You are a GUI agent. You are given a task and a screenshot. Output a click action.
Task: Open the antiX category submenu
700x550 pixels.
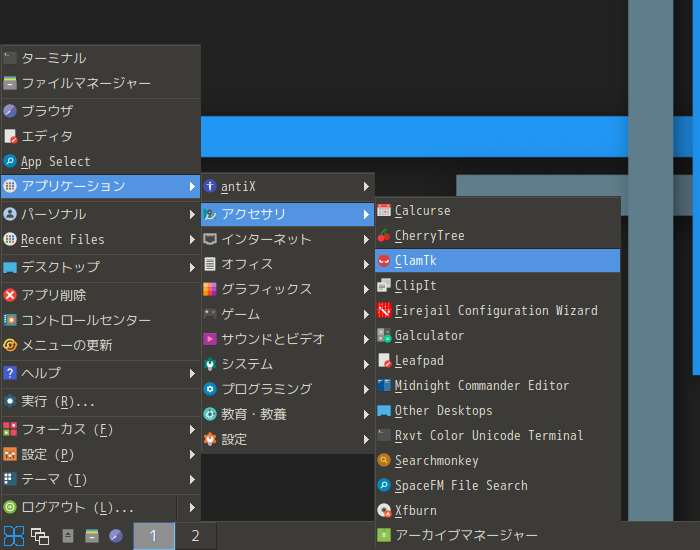coord(288,186)
